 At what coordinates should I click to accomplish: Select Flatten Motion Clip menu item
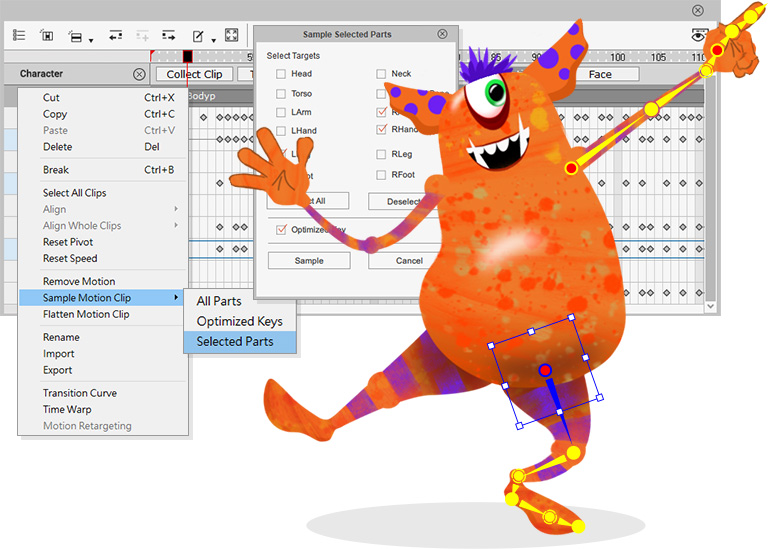[x=86, y=314]
